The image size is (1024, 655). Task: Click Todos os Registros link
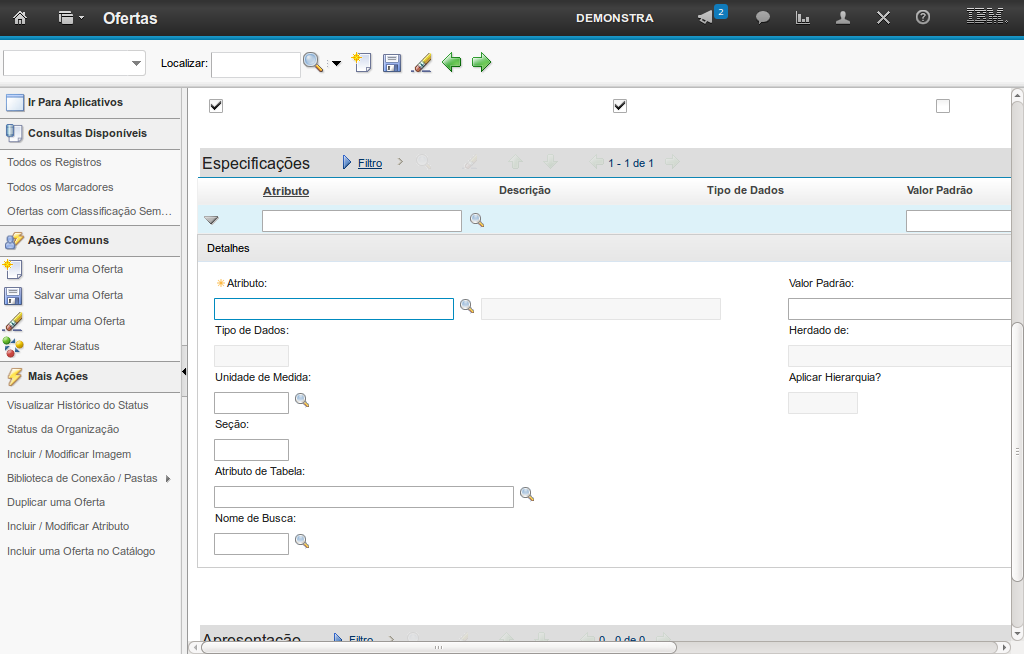pyautogui.click(x=54, y=162)
